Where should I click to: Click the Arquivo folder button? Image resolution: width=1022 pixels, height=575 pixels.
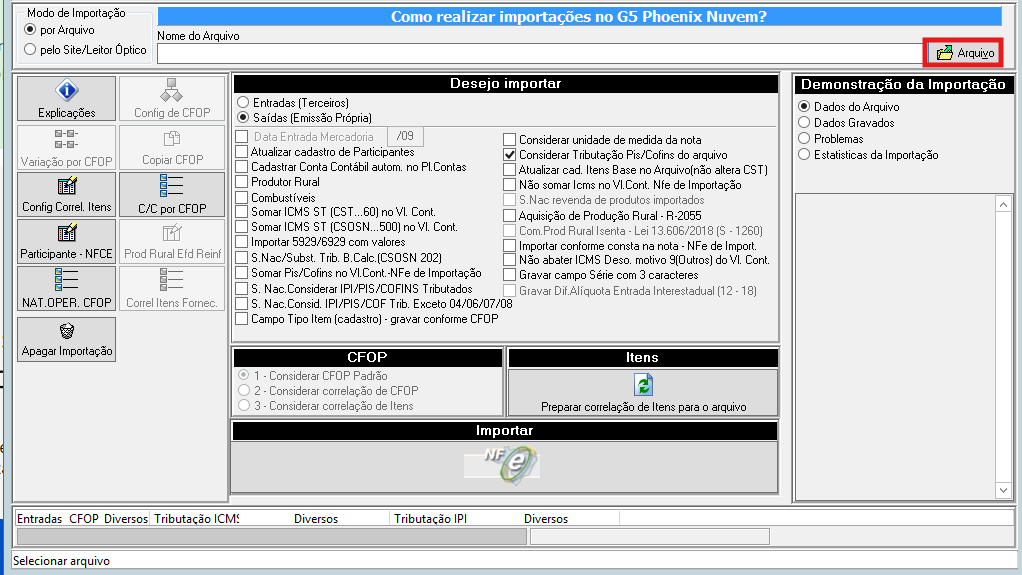964,52
